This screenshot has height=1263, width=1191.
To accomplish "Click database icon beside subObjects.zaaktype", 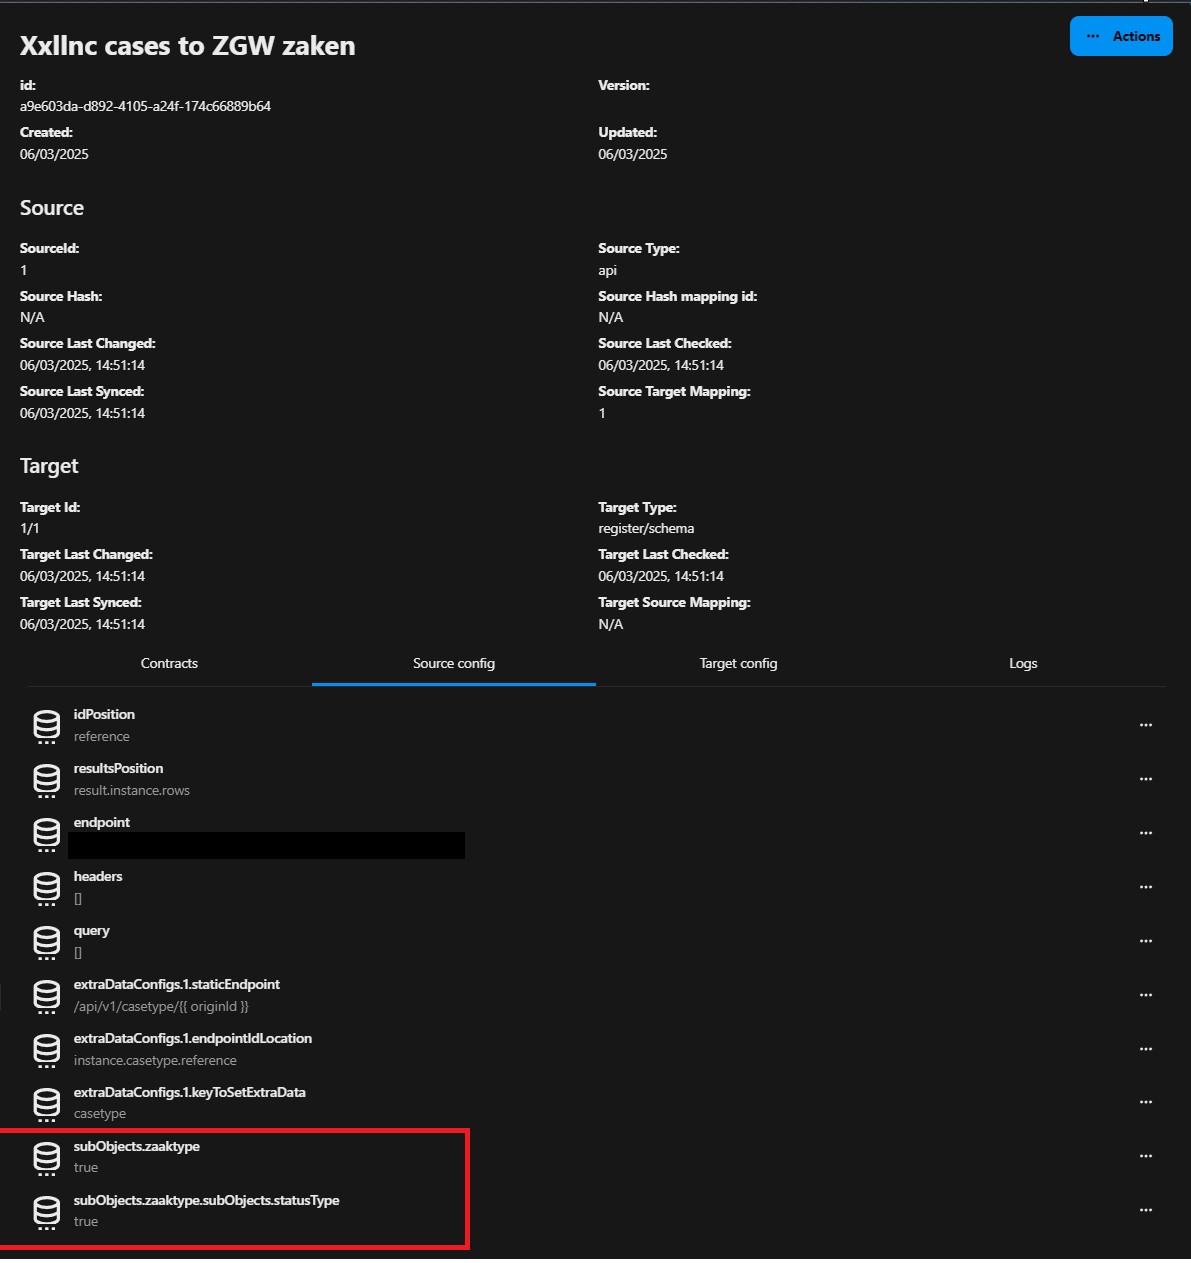I will (x=47, y=1157).
